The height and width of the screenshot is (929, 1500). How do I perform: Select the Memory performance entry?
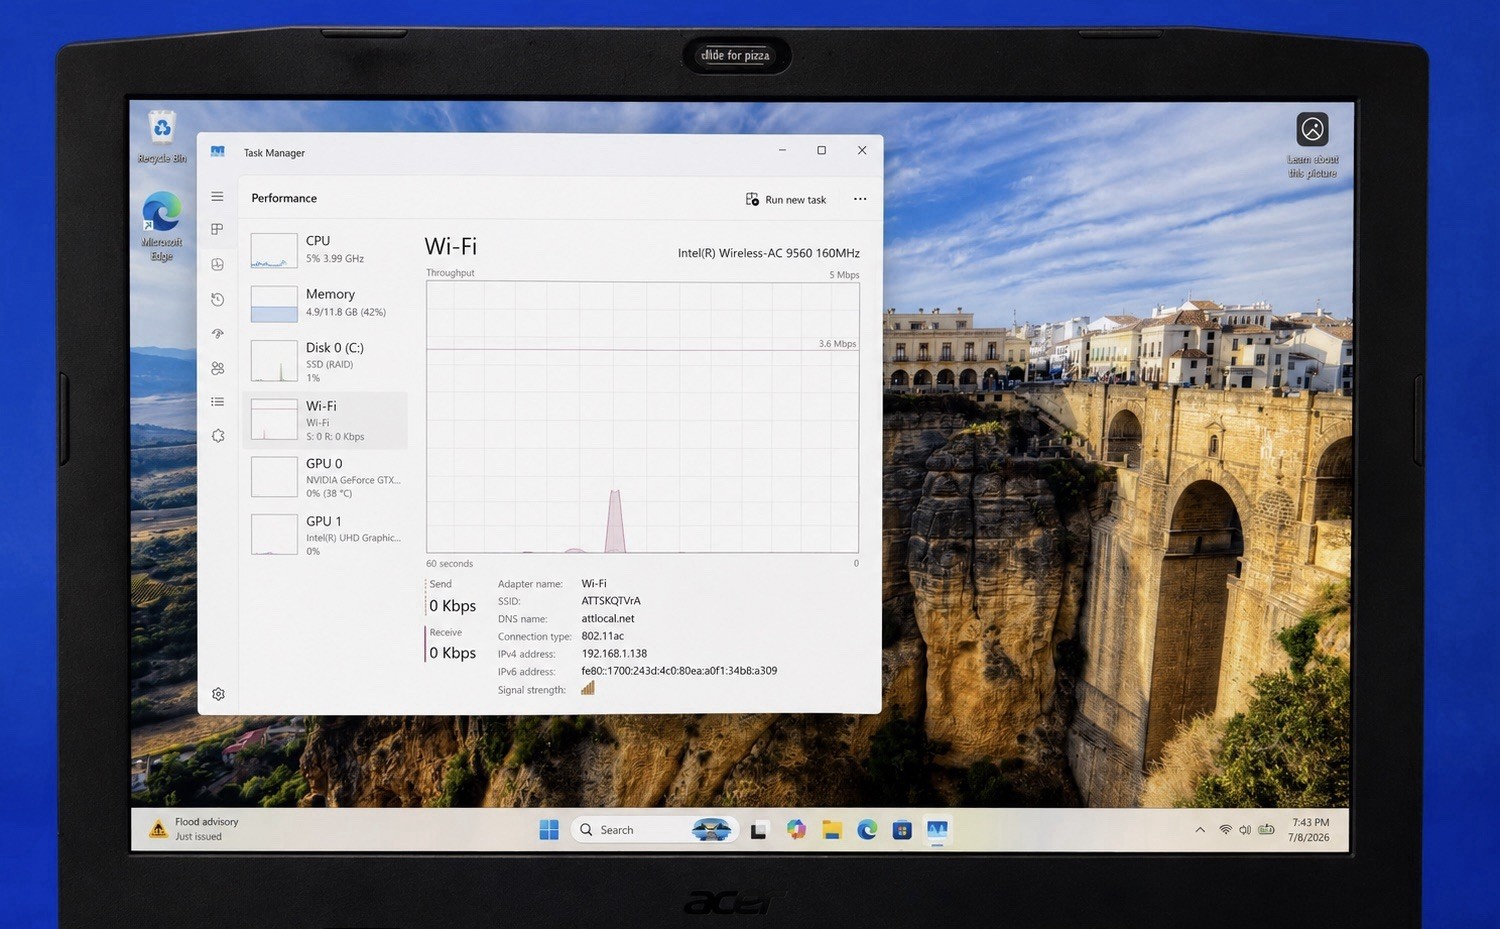click(x=325, y=303)
